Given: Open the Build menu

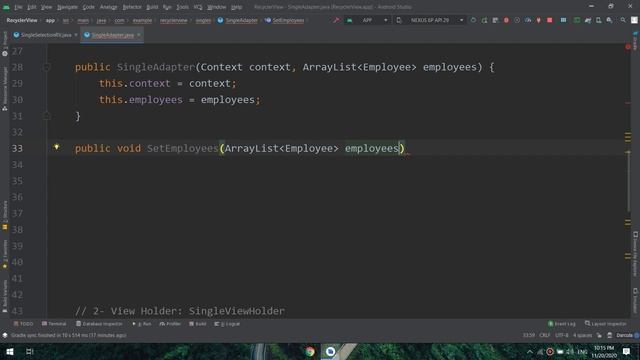Looking at the screenshot, I should tap(152, 7).
